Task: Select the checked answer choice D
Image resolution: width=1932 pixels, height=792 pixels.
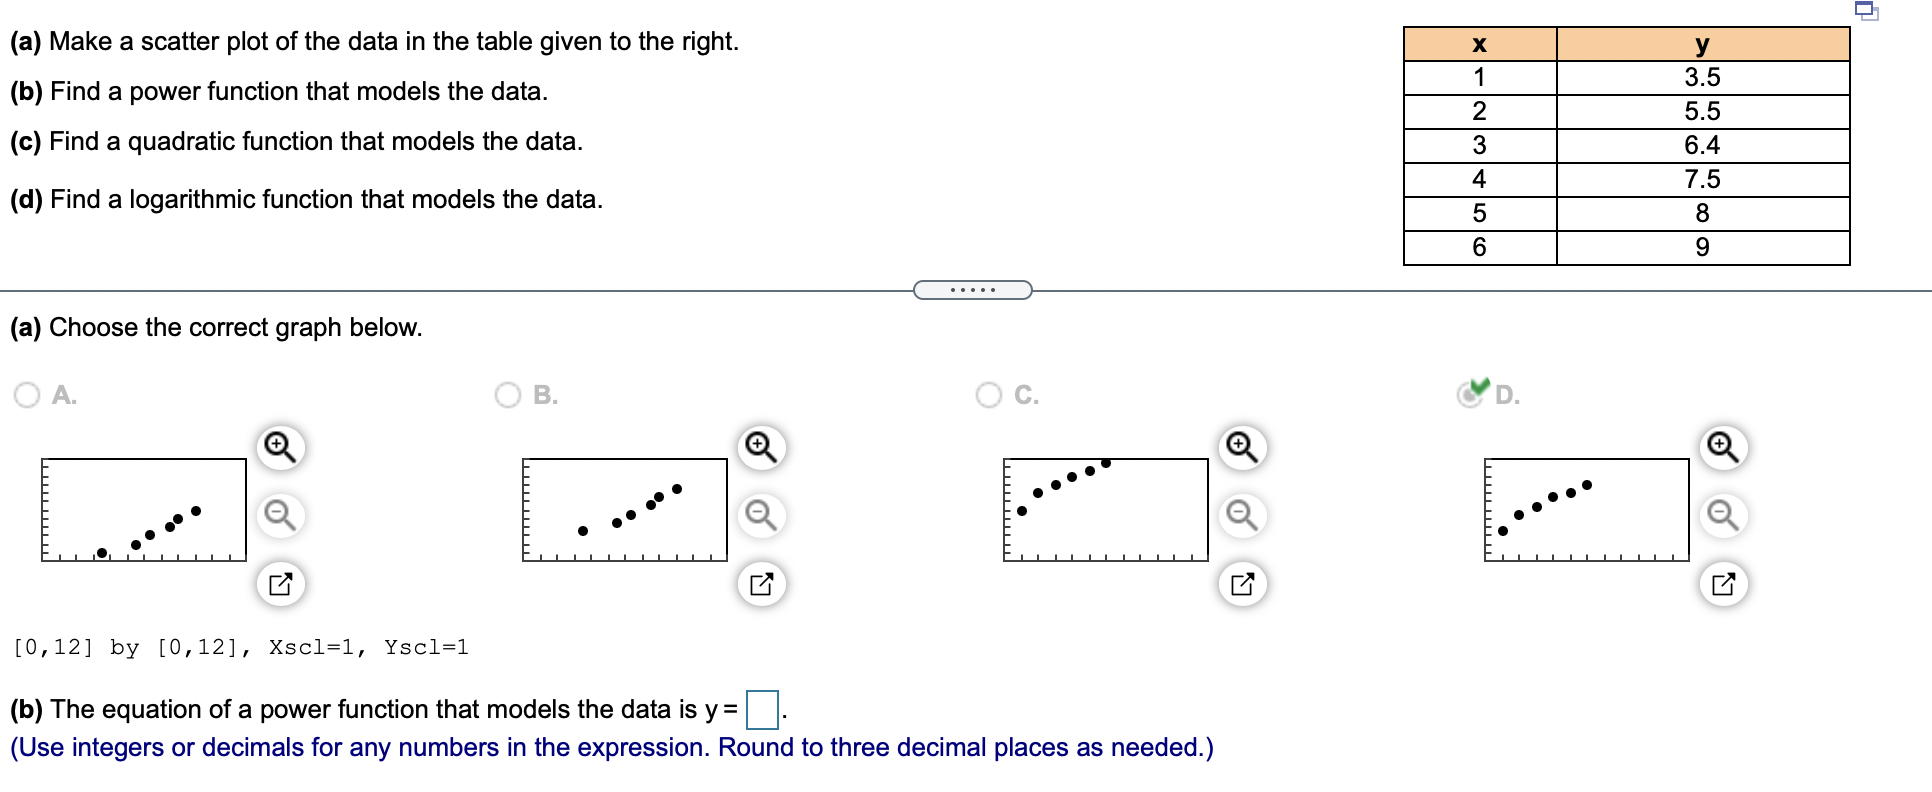Action: (x=1468, y=395)
